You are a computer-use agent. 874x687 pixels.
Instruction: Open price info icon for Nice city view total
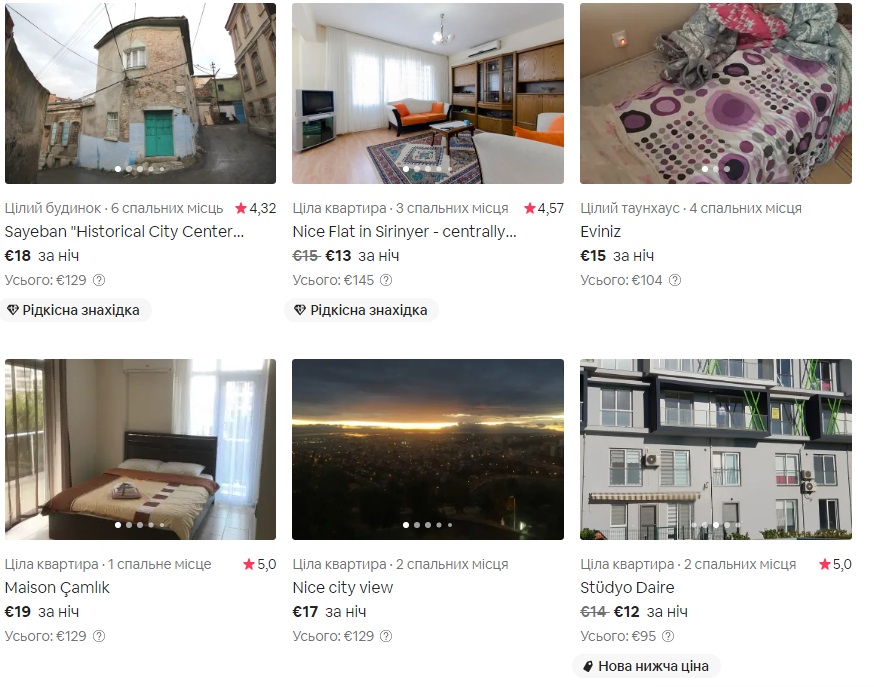click(386, 636)
